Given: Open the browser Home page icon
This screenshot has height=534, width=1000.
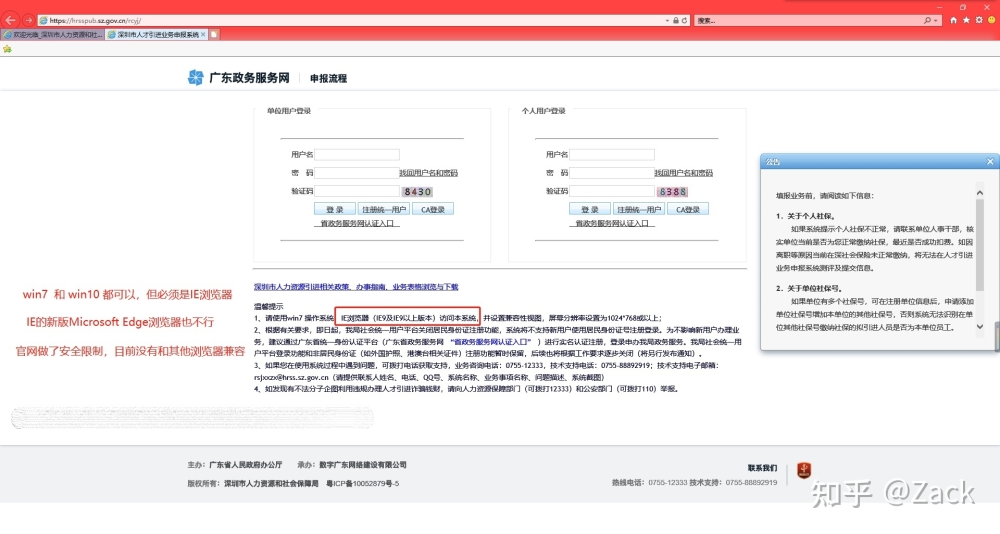Looking at the screenshot, I should [x=953, y=20].
